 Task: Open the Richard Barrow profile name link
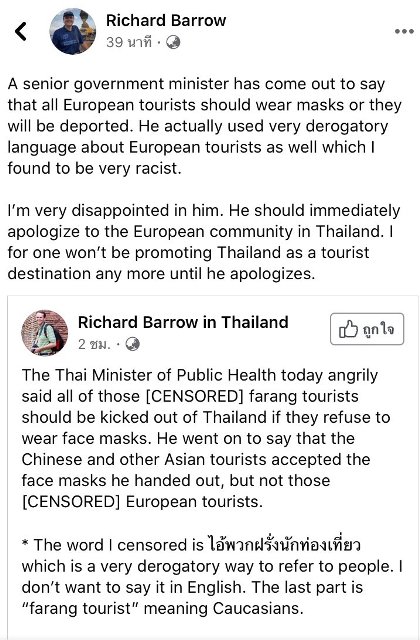(x=166, y=20)
